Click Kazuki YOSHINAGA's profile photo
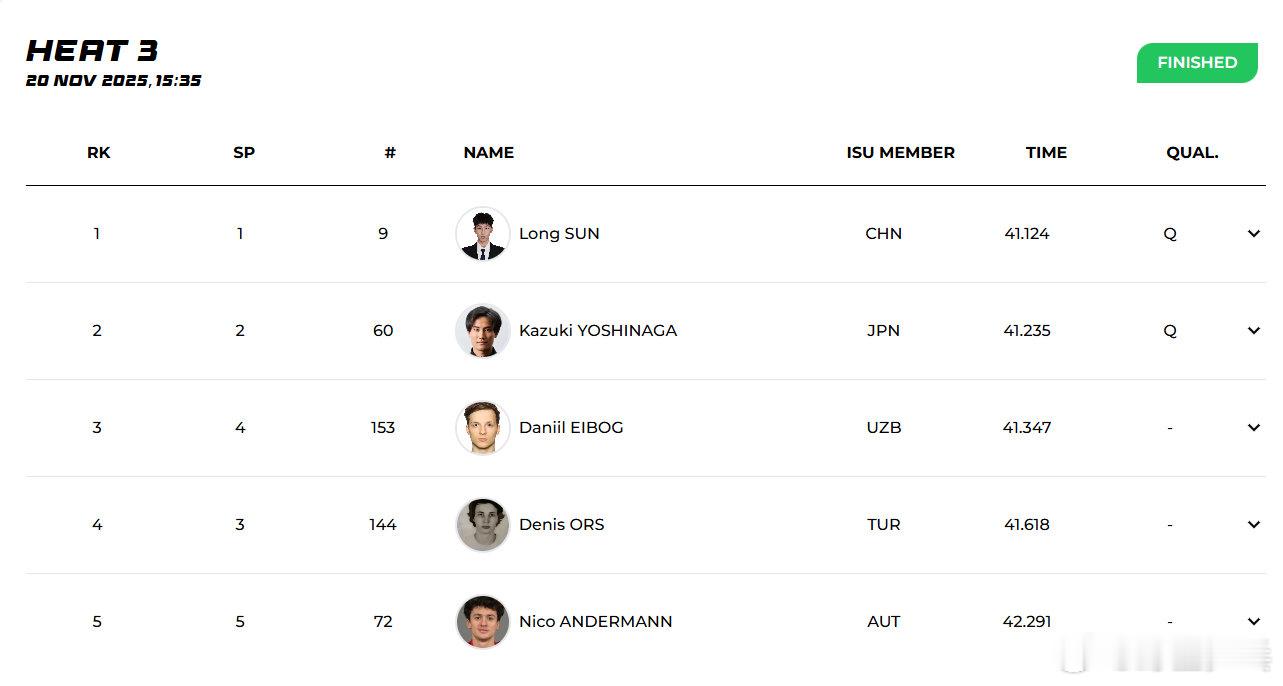Viewport: 1283px width, 686px height. click(483, 331)
